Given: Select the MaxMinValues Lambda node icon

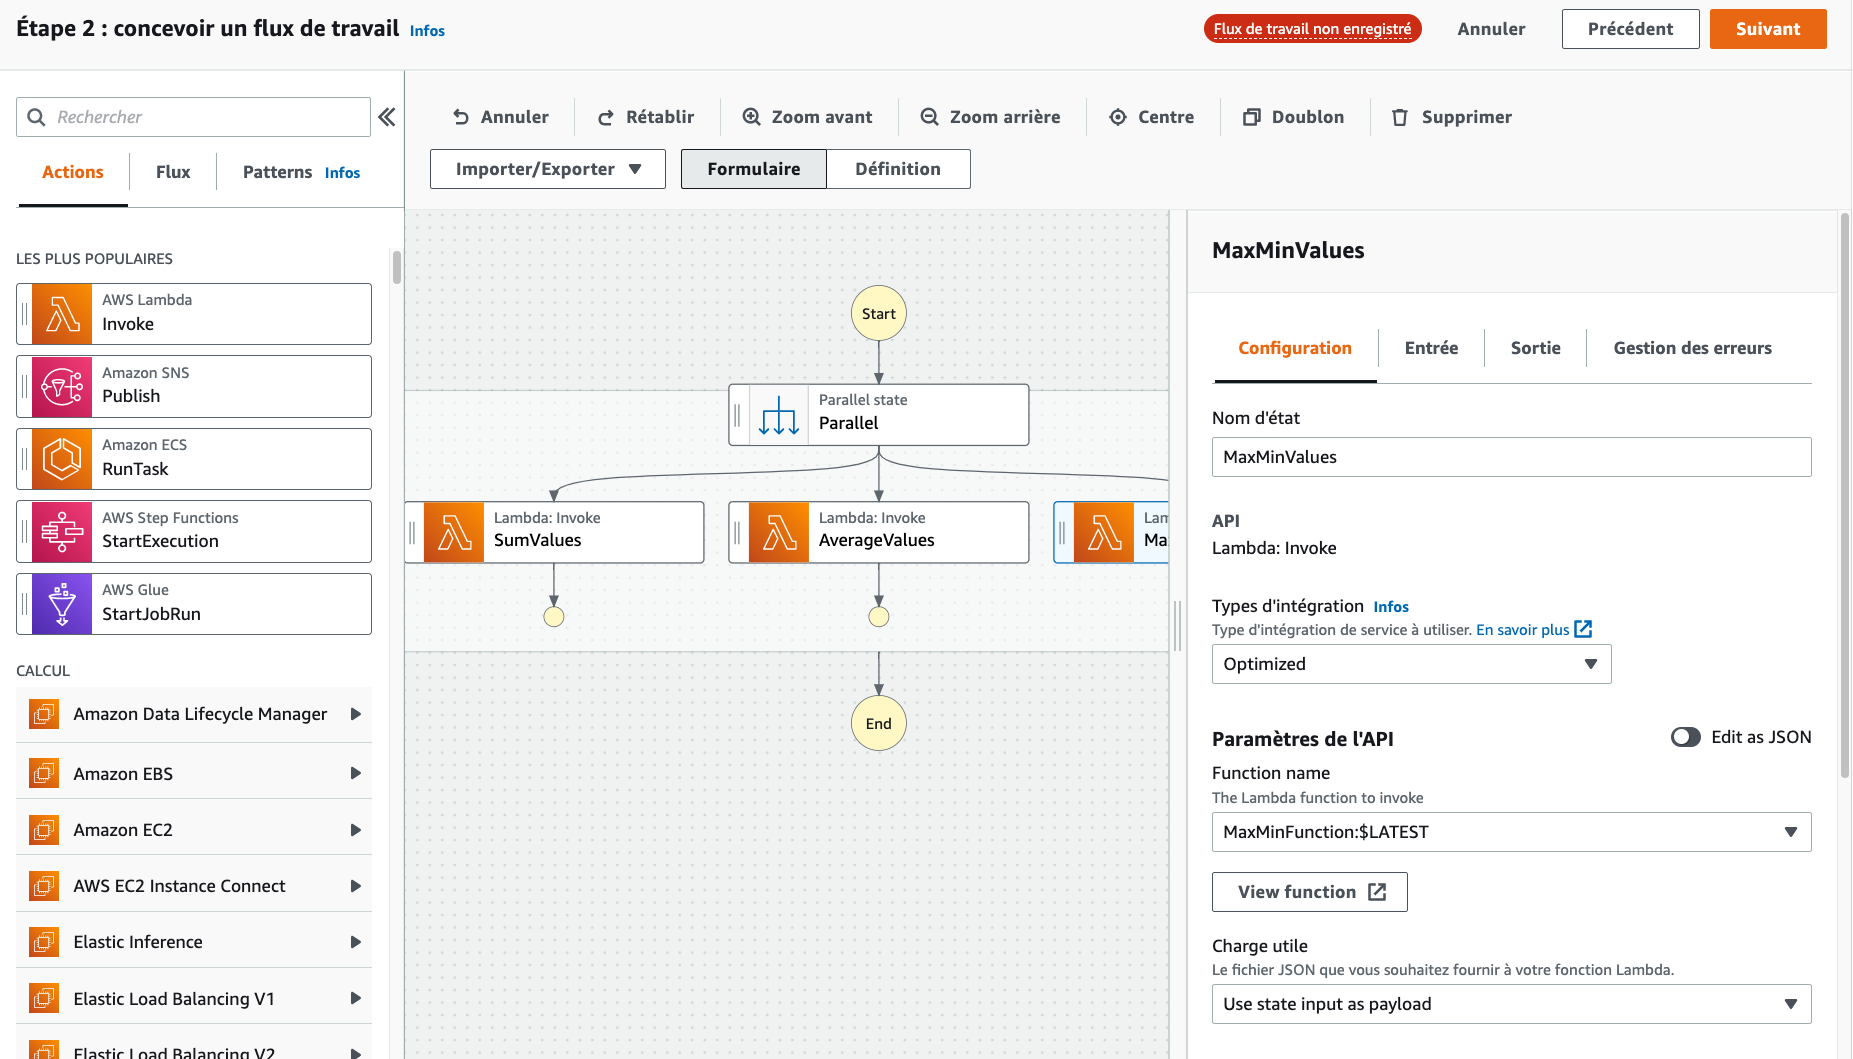Looking at the screenshot, I should pos(1104,532).
